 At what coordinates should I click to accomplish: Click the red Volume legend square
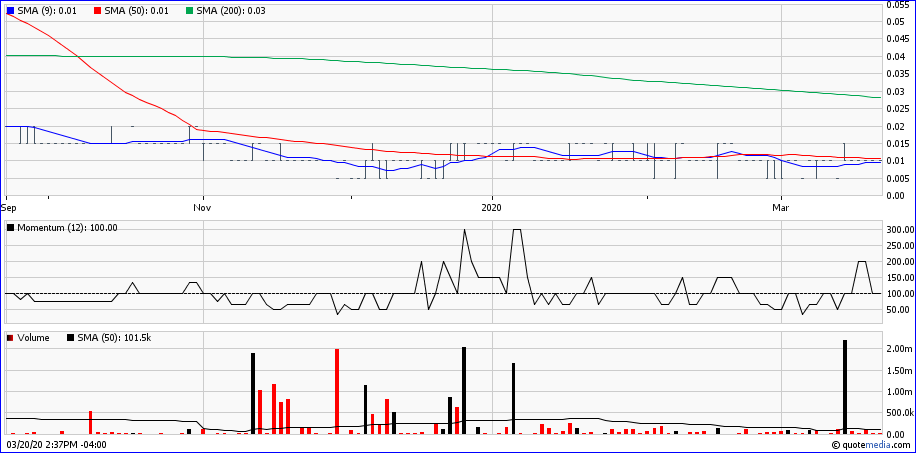(x=11, y=338)
